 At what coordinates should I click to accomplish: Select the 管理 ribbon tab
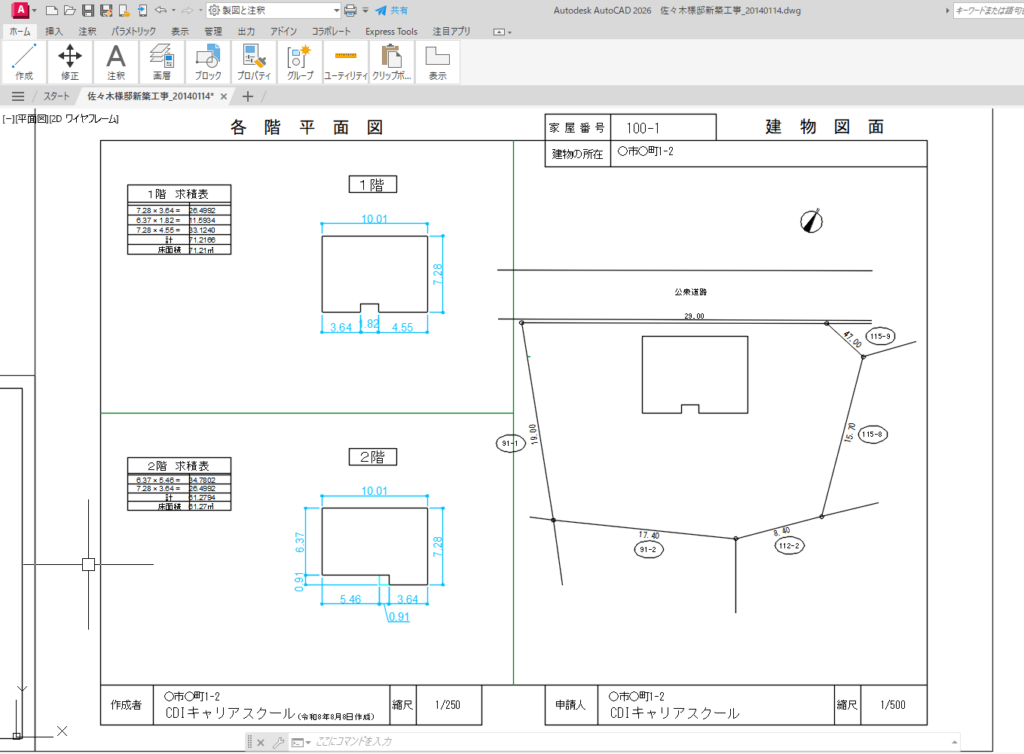[x=213, y=31]
